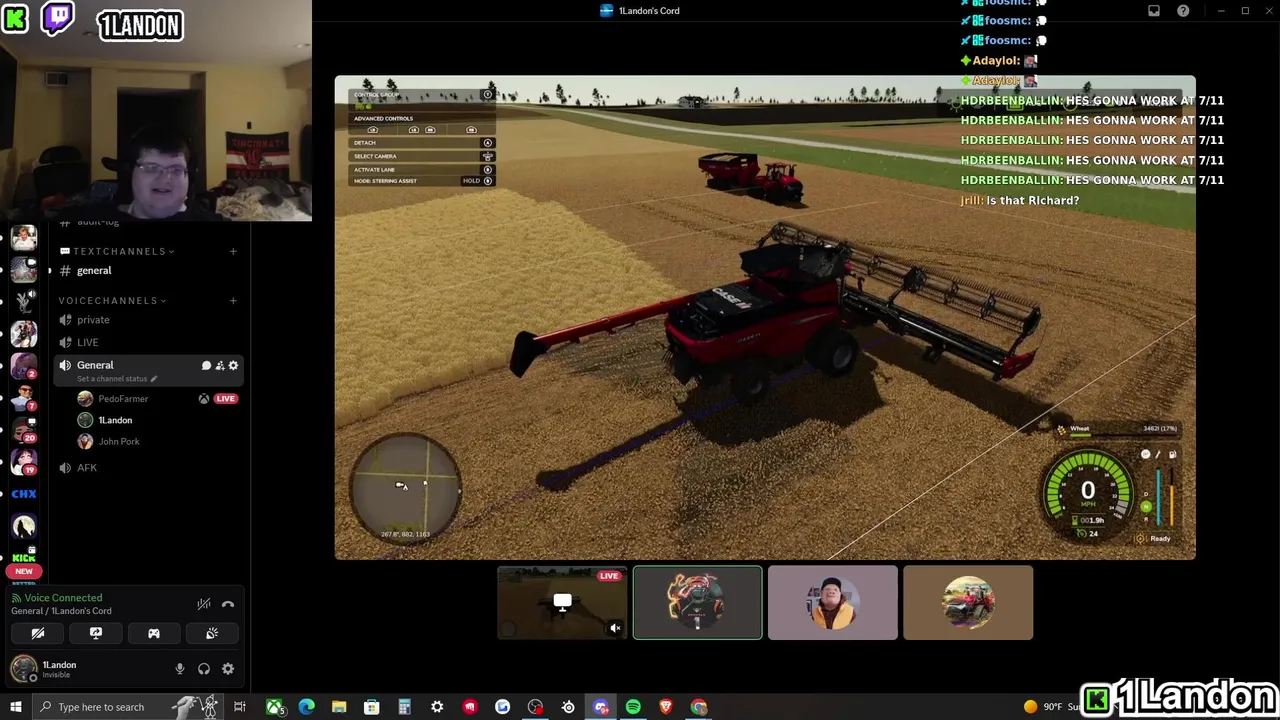Collapse the Voice Channels category
Screen dimensions: 1280x720
click(x=112, y=300)
